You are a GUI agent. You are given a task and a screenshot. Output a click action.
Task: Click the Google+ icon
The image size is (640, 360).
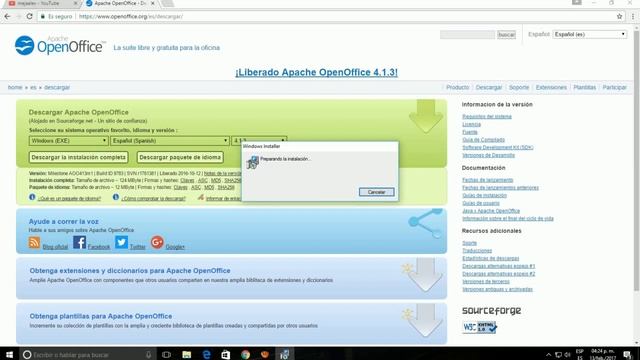(x=157, y=242)
